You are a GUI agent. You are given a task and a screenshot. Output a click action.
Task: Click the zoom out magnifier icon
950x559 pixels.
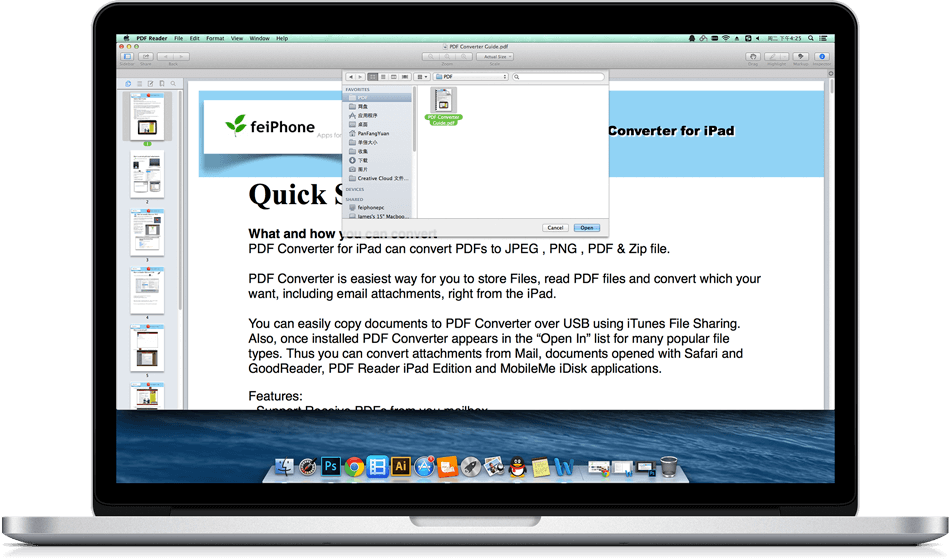pos(431,56)
